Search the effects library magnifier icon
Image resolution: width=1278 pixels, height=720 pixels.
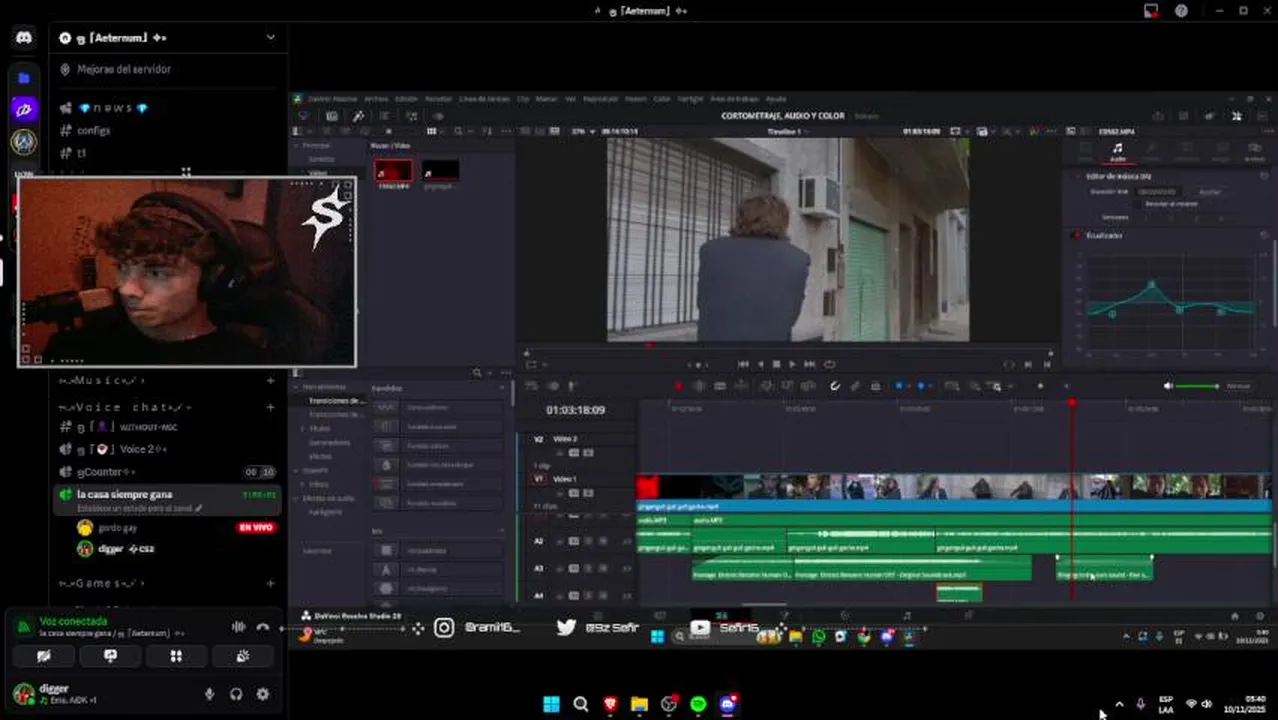(x=477, y=373)
